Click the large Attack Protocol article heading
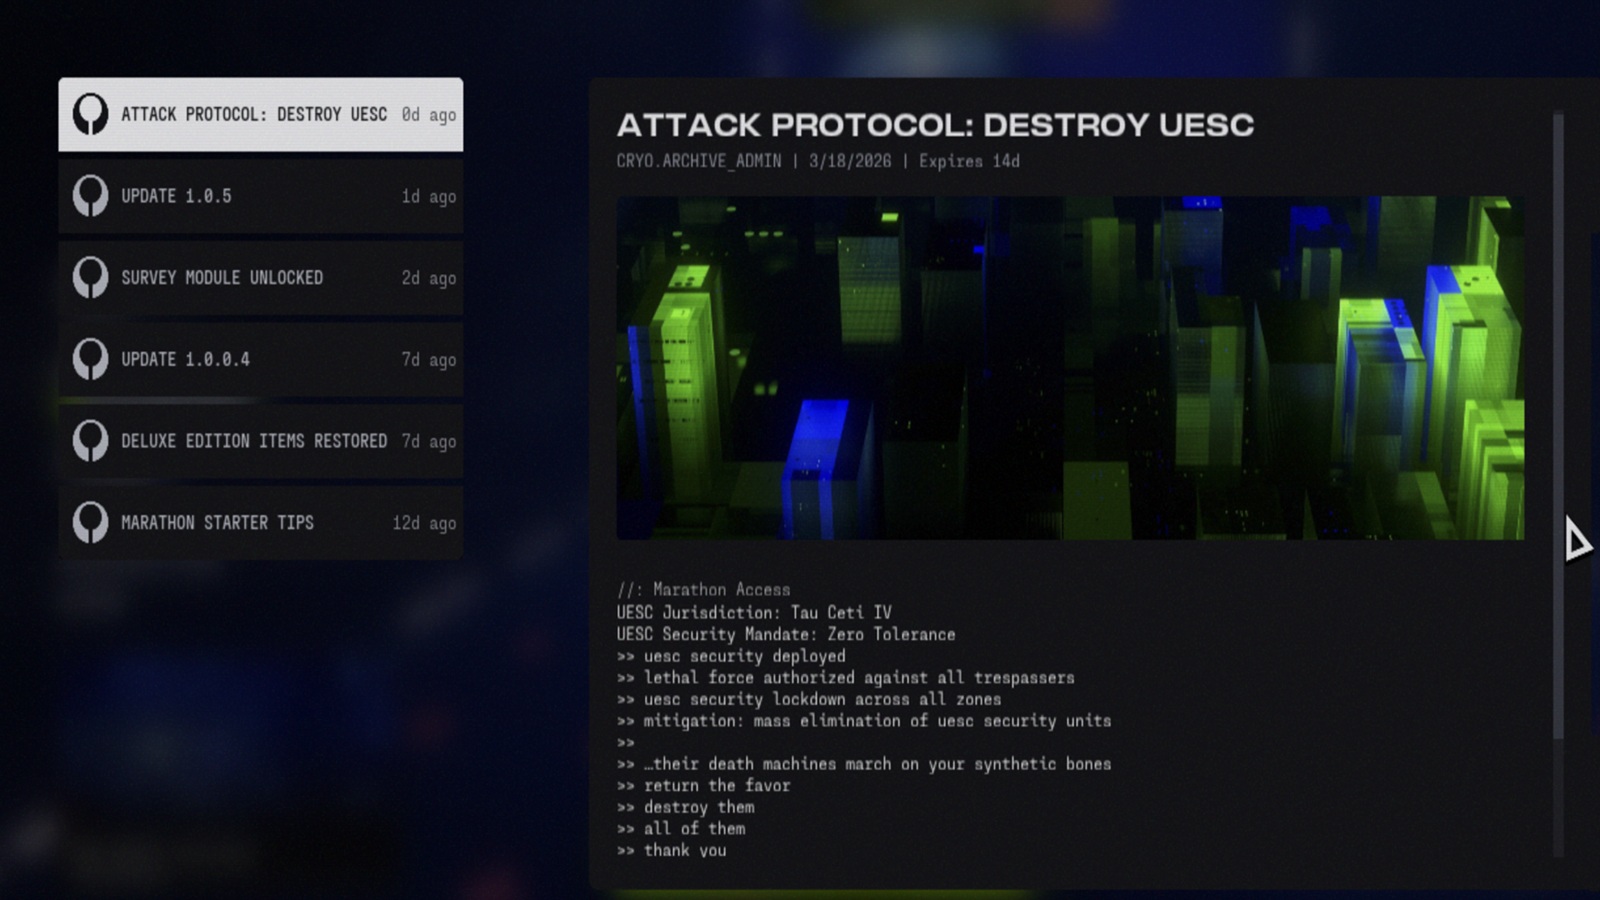Image resolution: width=1600 pixels, height=900 pixels. click(x=935, y=125)
